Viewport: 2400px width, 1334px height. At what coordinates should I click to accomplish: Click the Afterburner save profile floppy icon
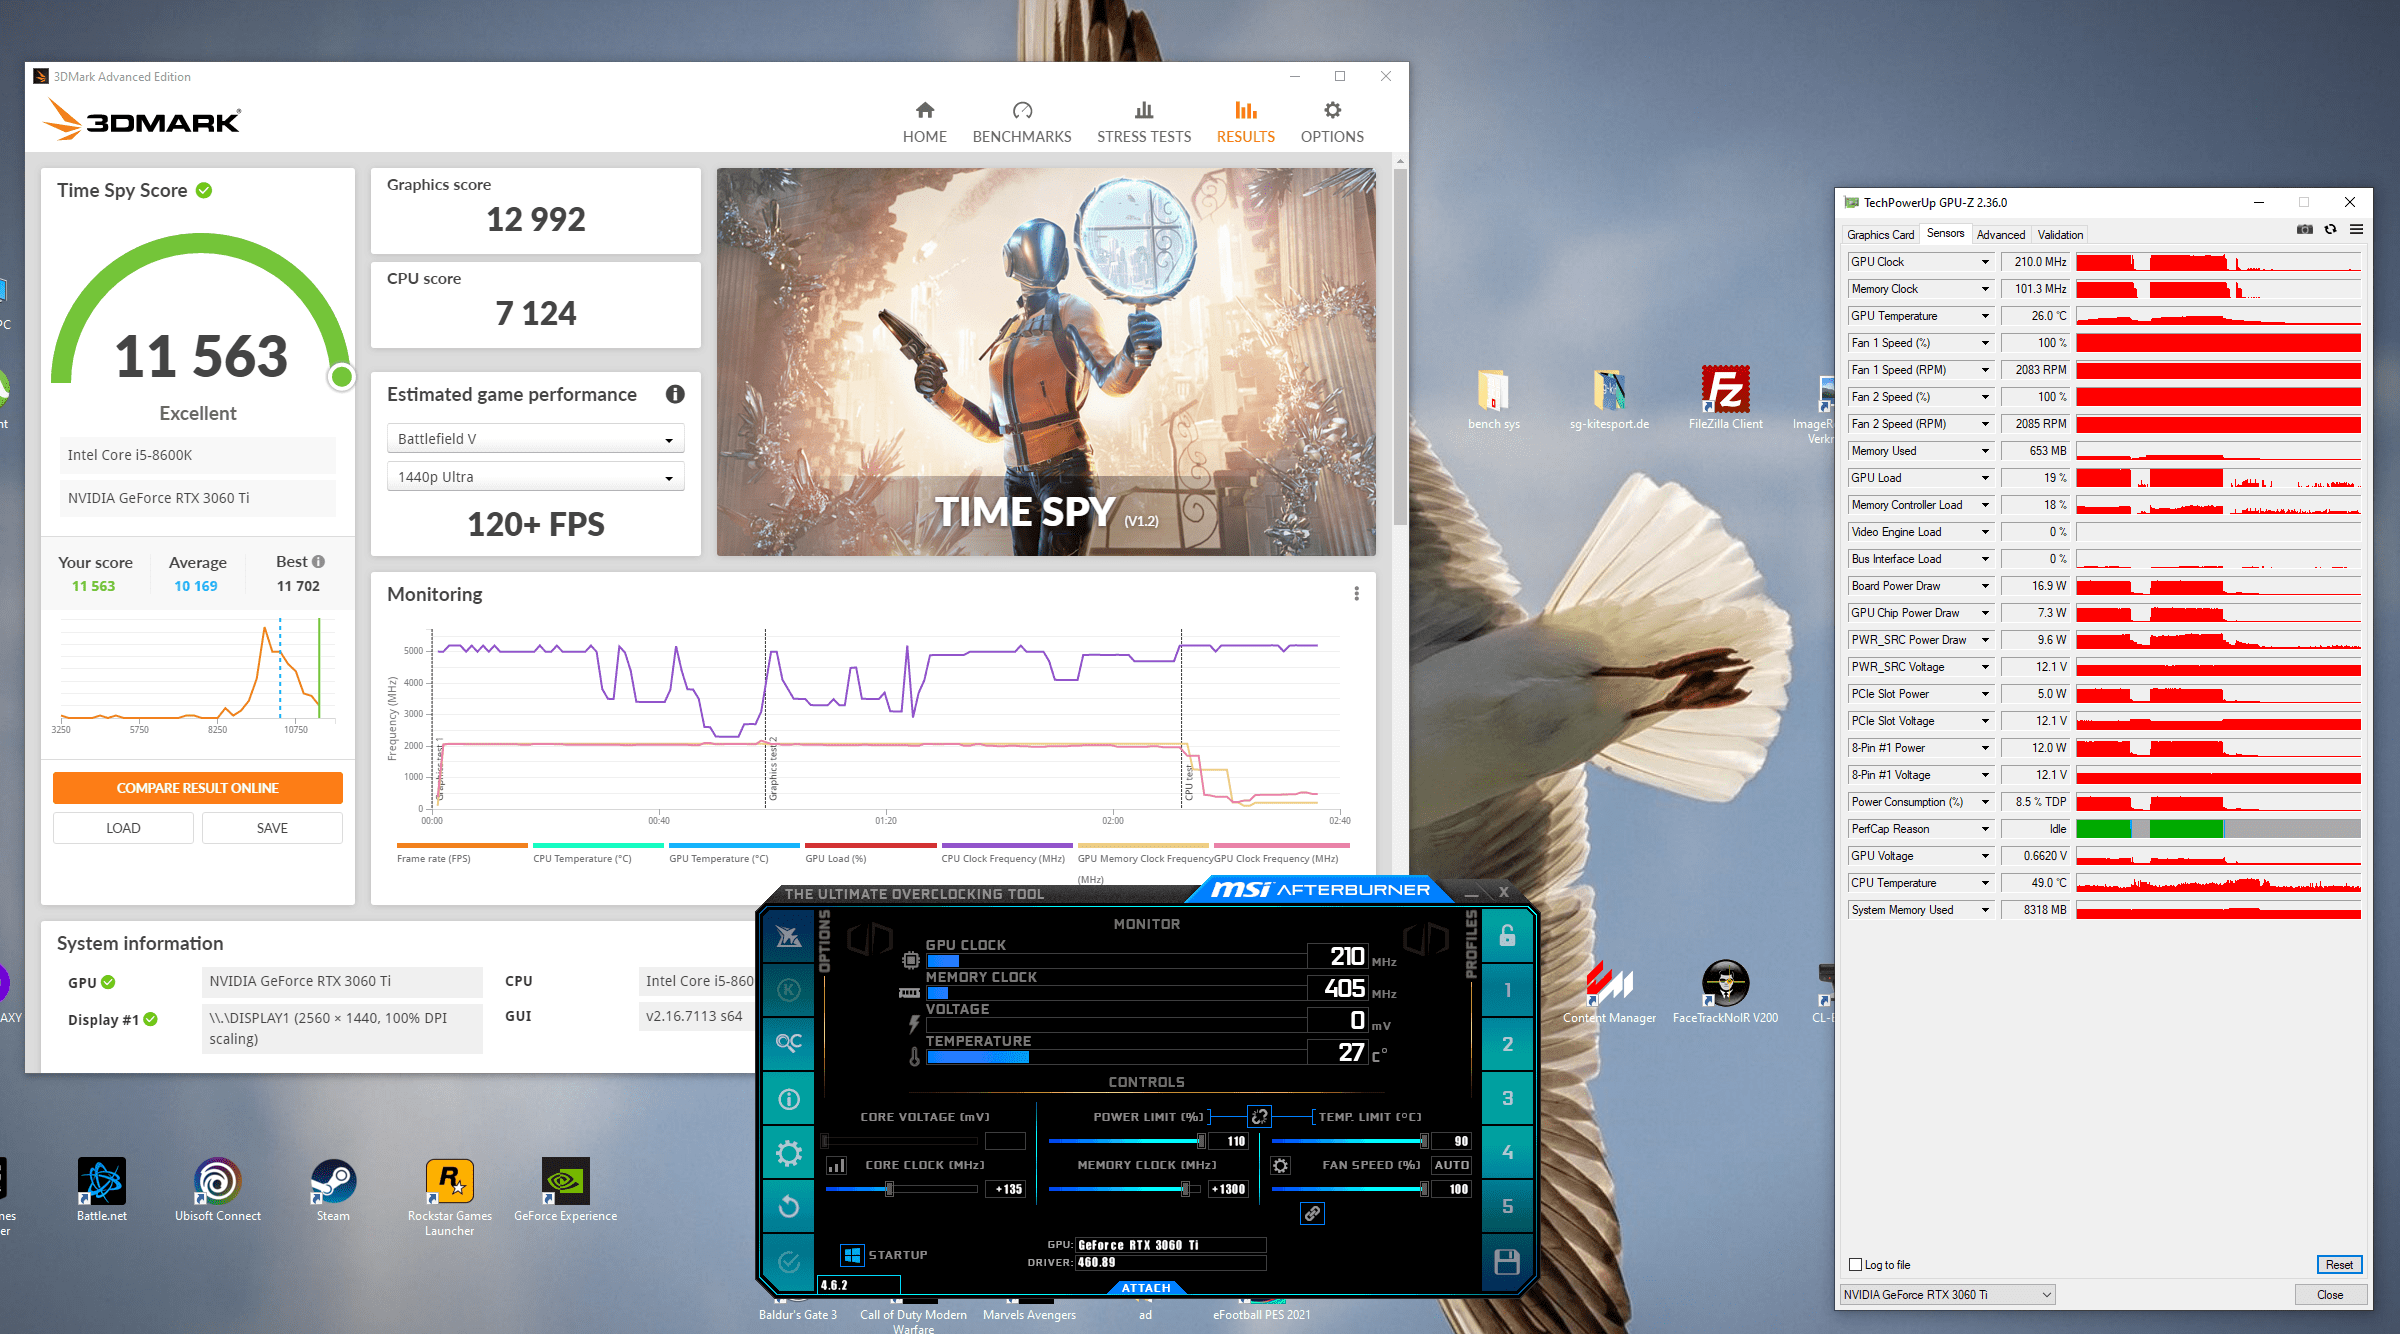(x=1507, y=1262)
